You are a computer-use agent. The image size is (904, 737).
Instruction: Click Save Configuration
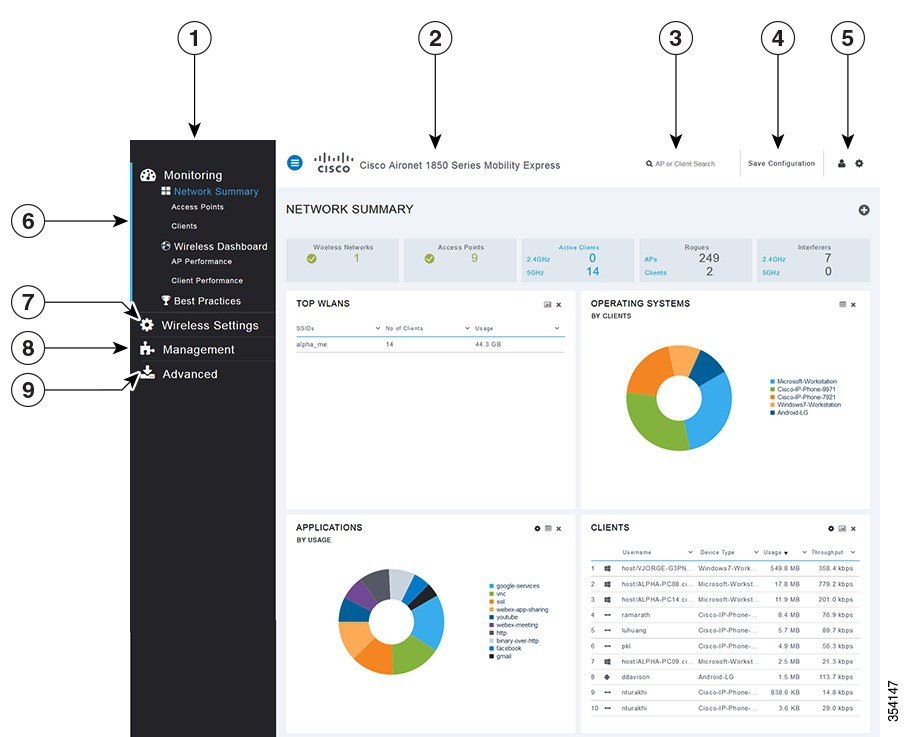click(781, 163)
